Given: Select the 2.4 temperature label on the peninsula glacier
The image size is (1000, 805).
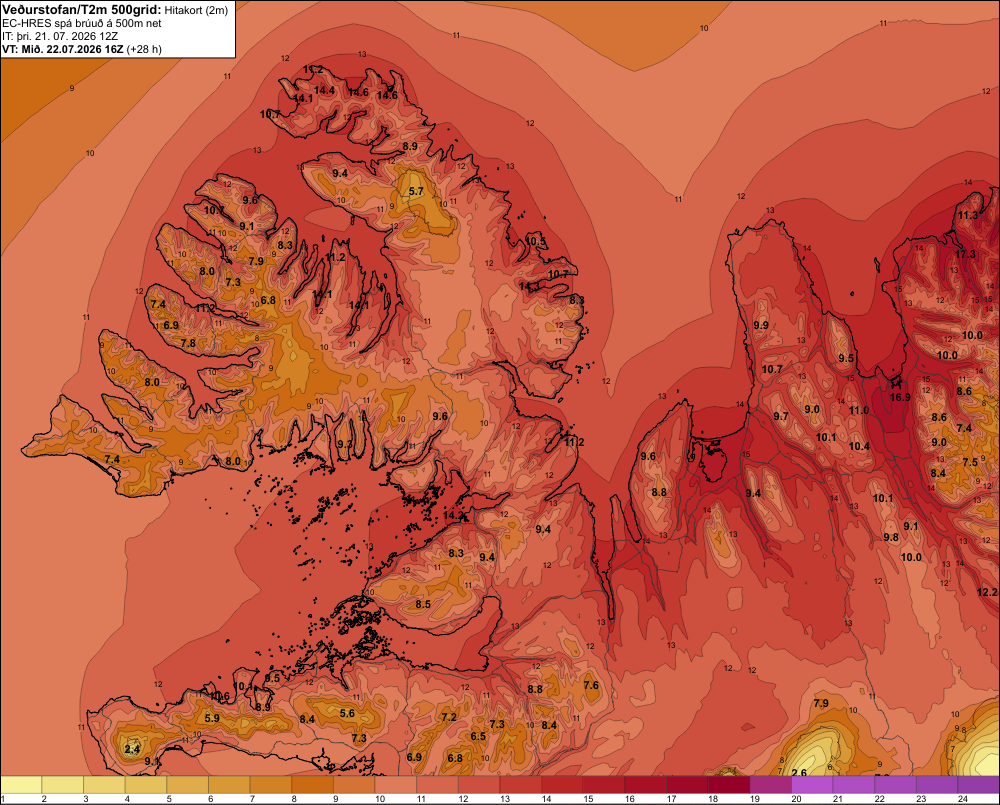Looking at the screenshot, I should click(132, 749).
